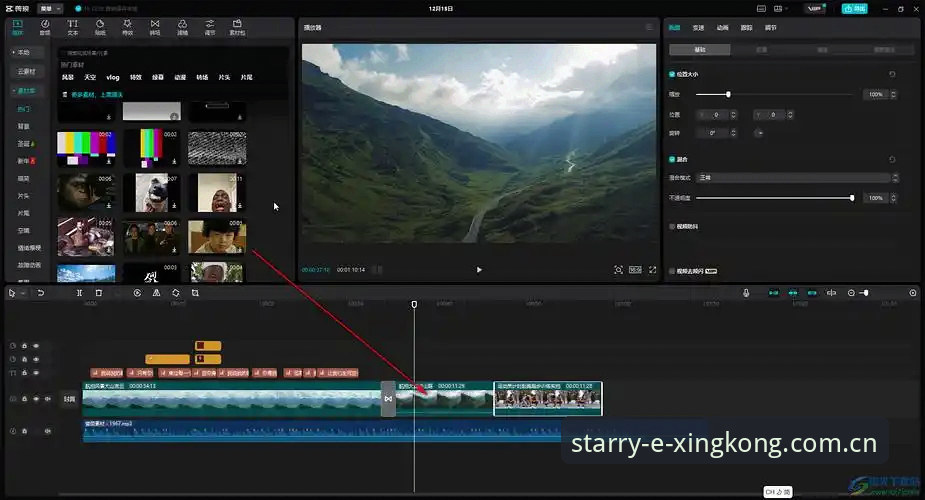Click the Export button at top right
The image size is (925, 500).
pyautogui.click(x=854, y=9)
